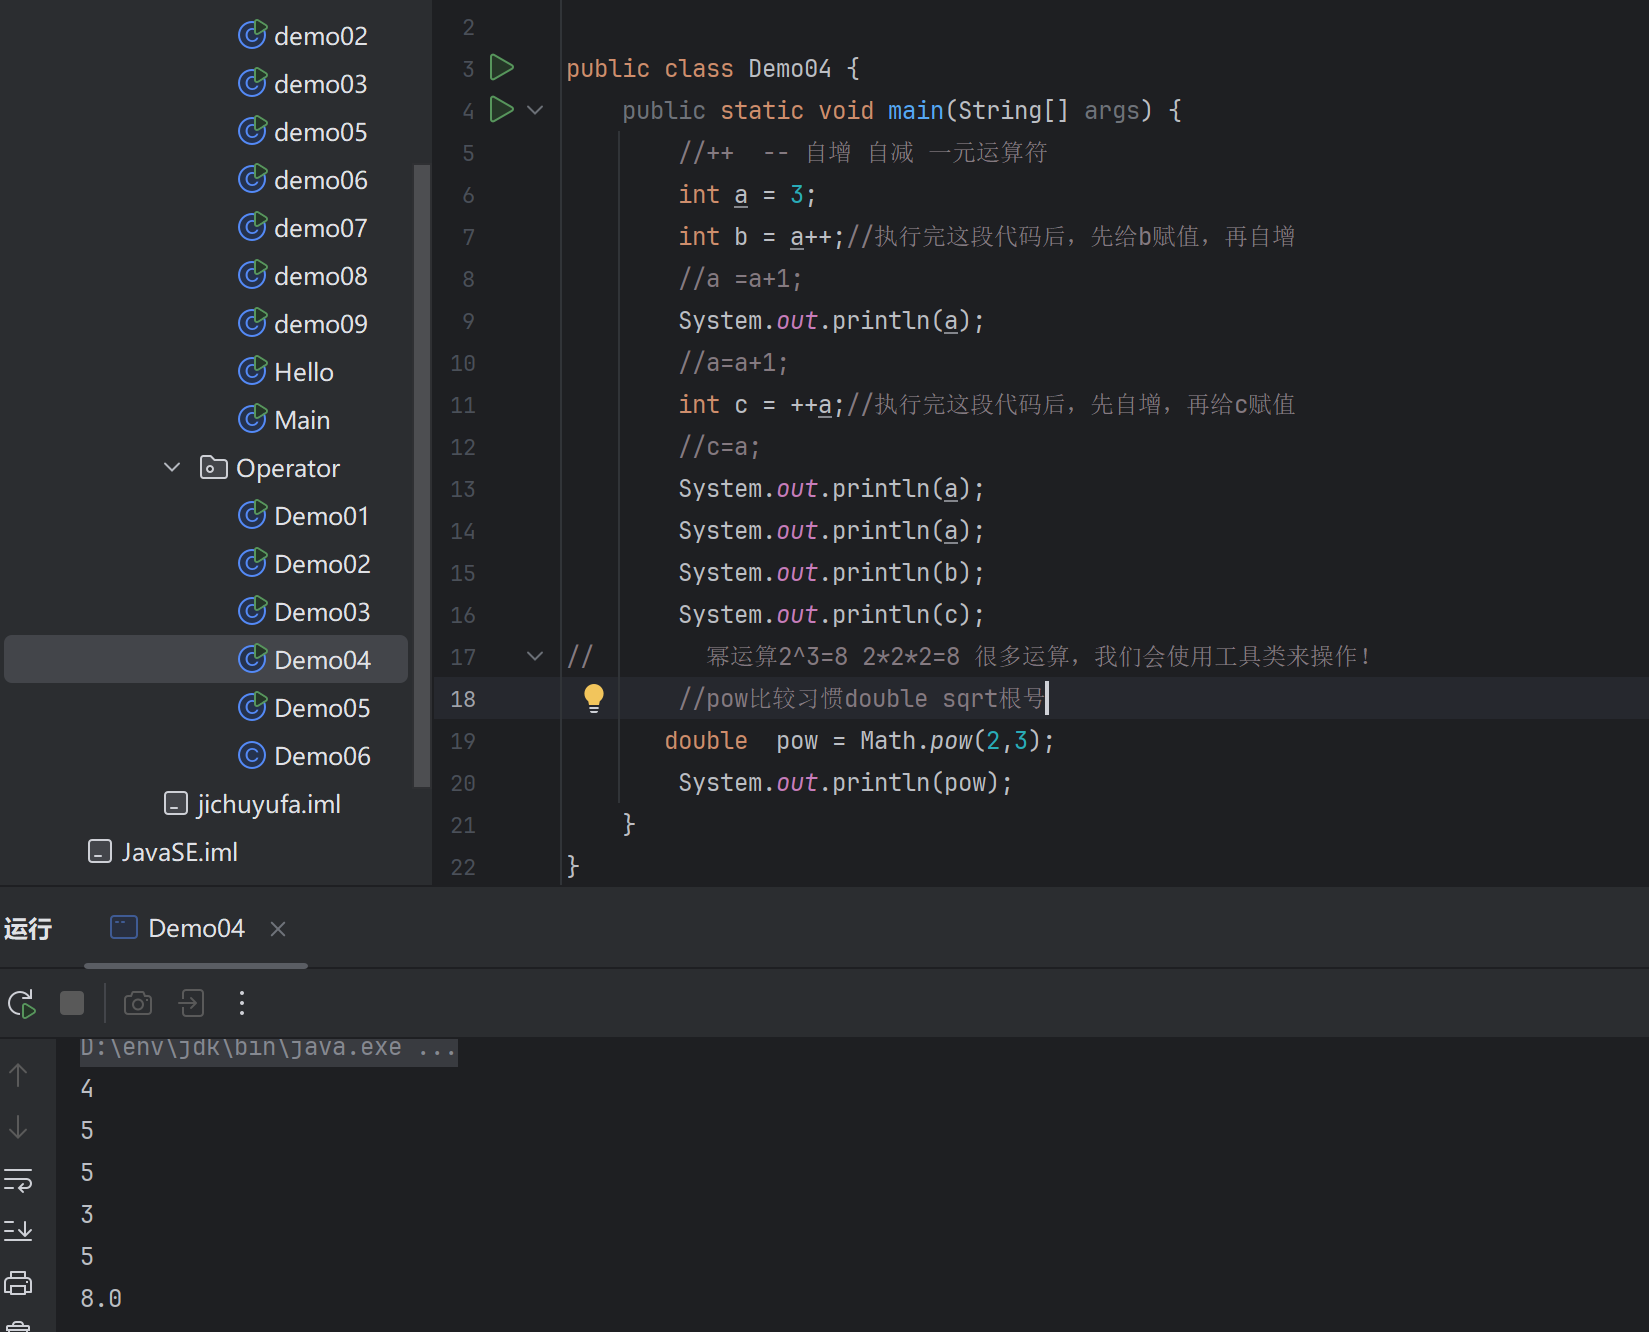Image resolution: width=1649 pixels, height=1332 pixels.
Task: Click the java.exe command line in console
Action: click(x=269, y=1048)
